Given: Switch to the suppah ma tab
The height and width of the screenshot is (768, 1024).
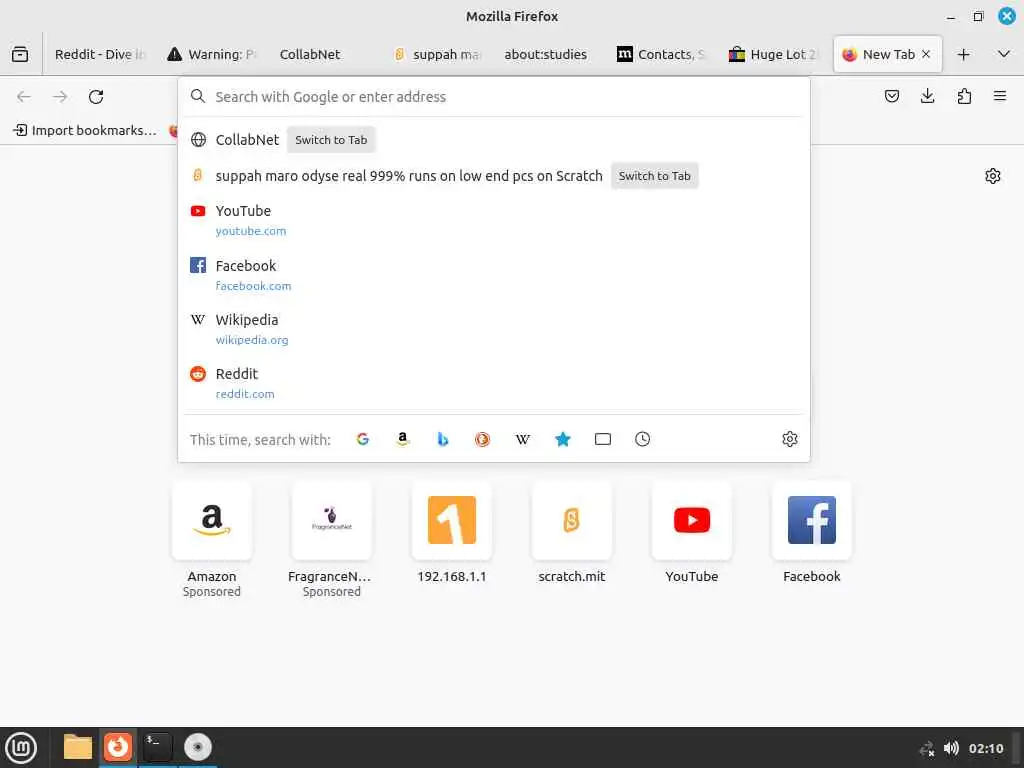Looking at the screenshot, I should pyautogui.click(x=437, y=54).
